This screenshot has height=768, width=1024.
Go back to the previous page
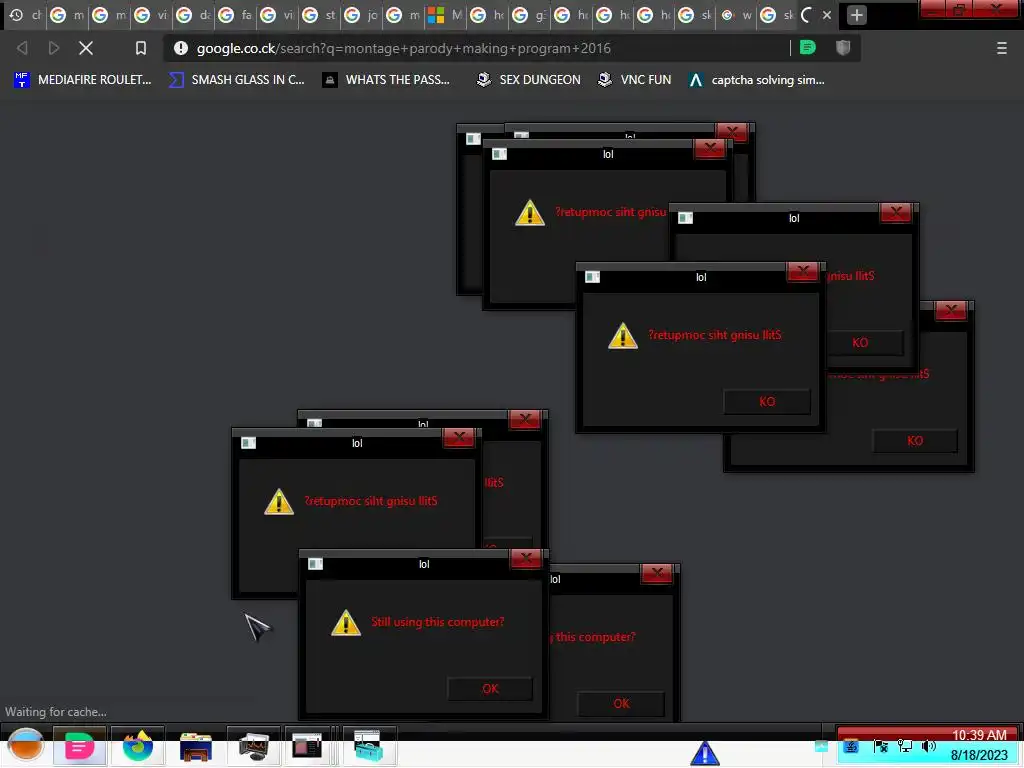pos(22,48)
